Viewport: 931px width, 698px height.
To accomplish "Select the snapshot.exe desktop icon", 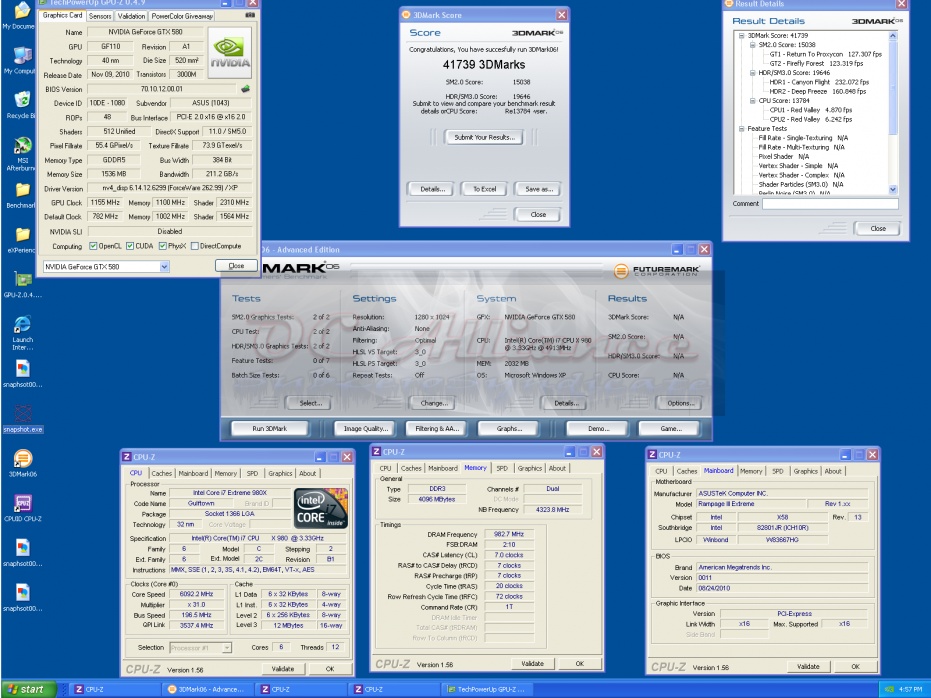I will click(23, 413).
